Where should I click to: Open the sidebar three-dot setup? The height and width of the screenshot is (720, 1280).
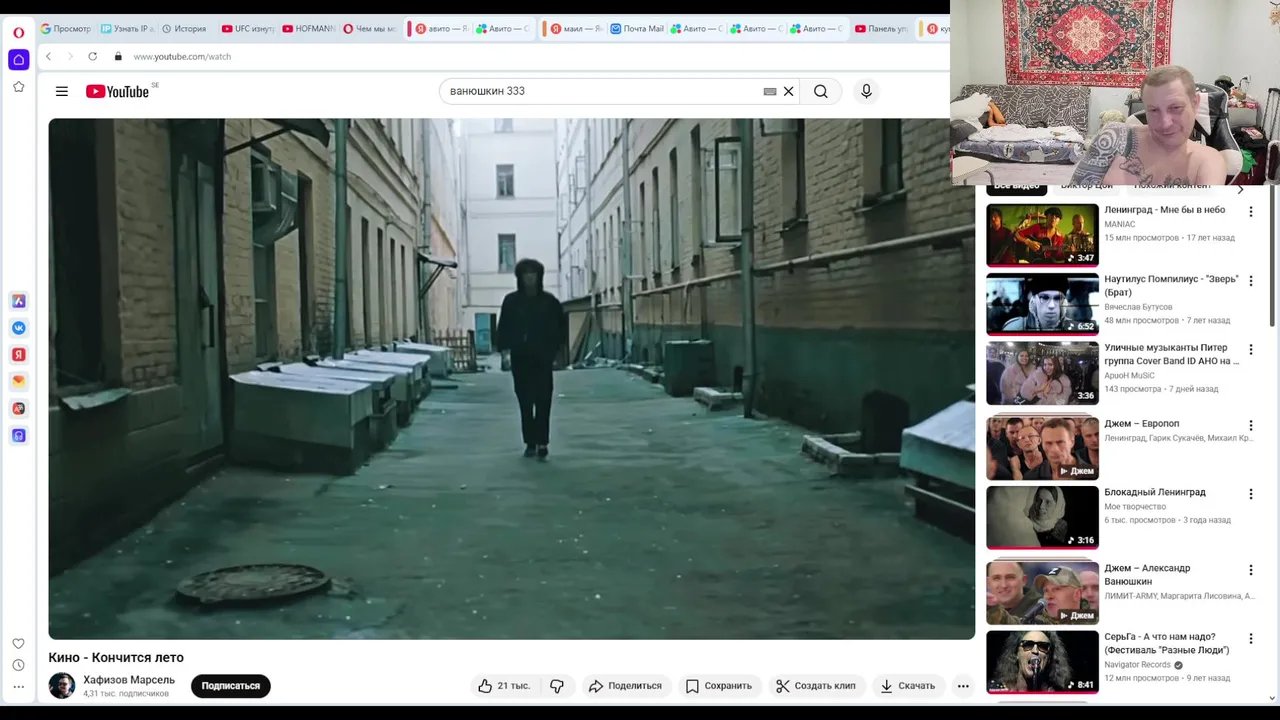pyautogui.click(x=18, y=687)
